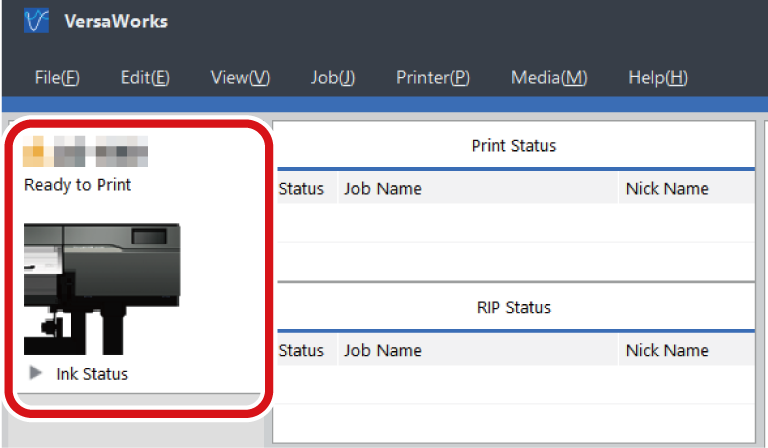Viewport: 768px width, 448px height.
Task: Select the printer image thumbnail
Action: pos(102,289)
